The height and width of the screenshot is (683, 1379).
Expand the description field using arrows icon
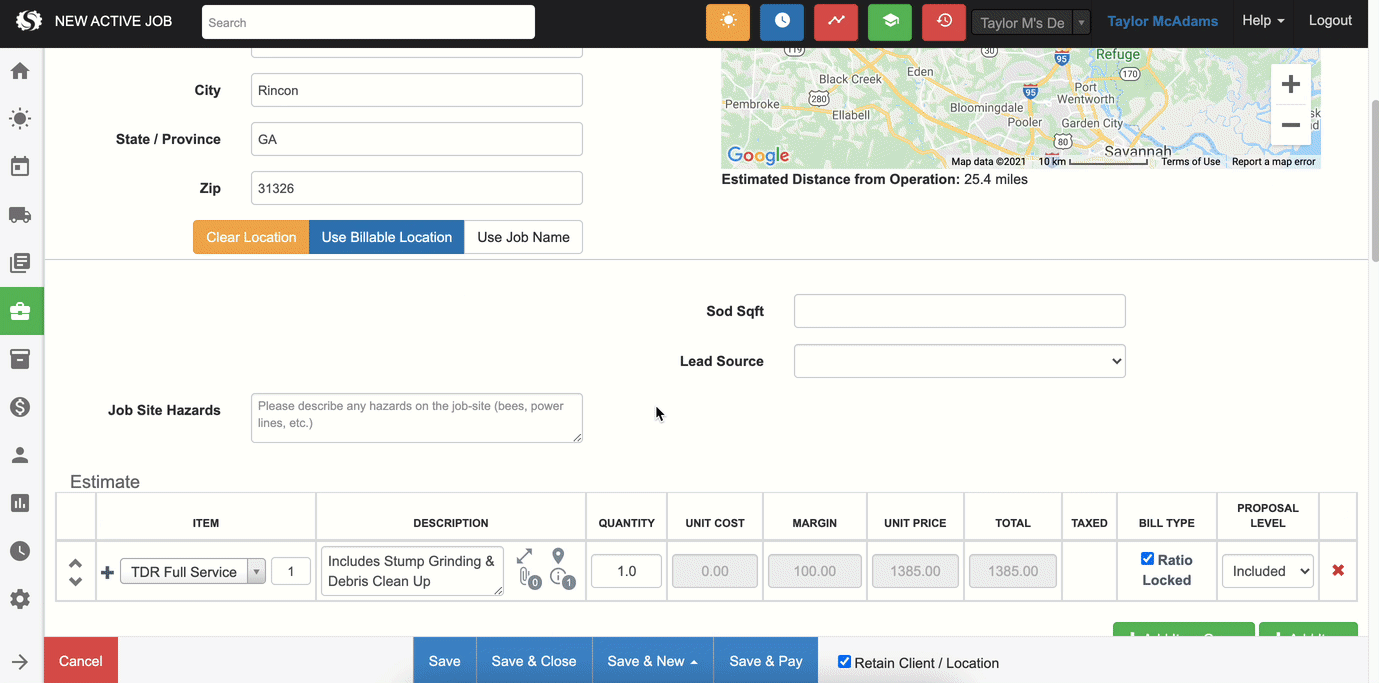tap(524, 556)
